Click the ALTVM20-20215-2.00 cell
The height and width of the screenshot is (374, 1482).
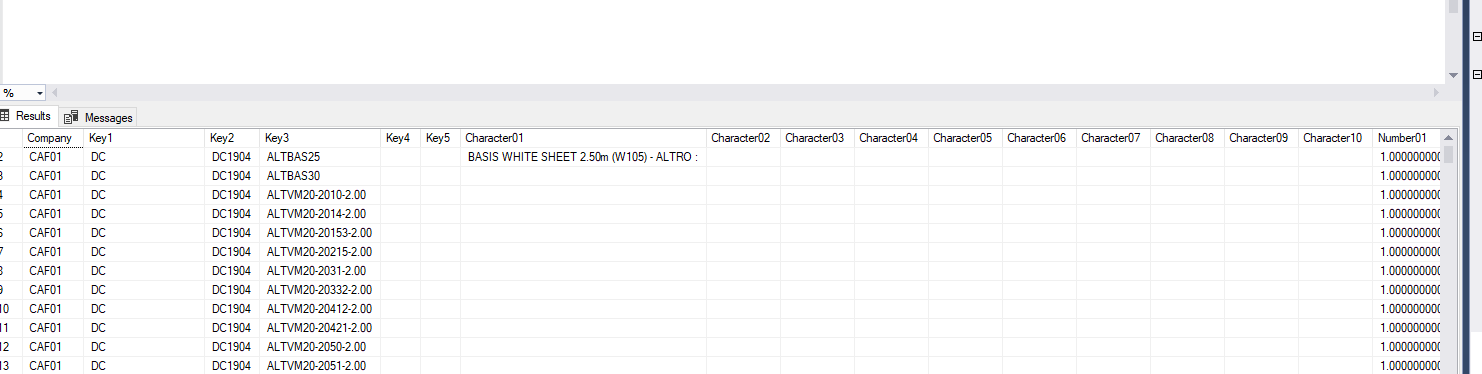point(320,252)
